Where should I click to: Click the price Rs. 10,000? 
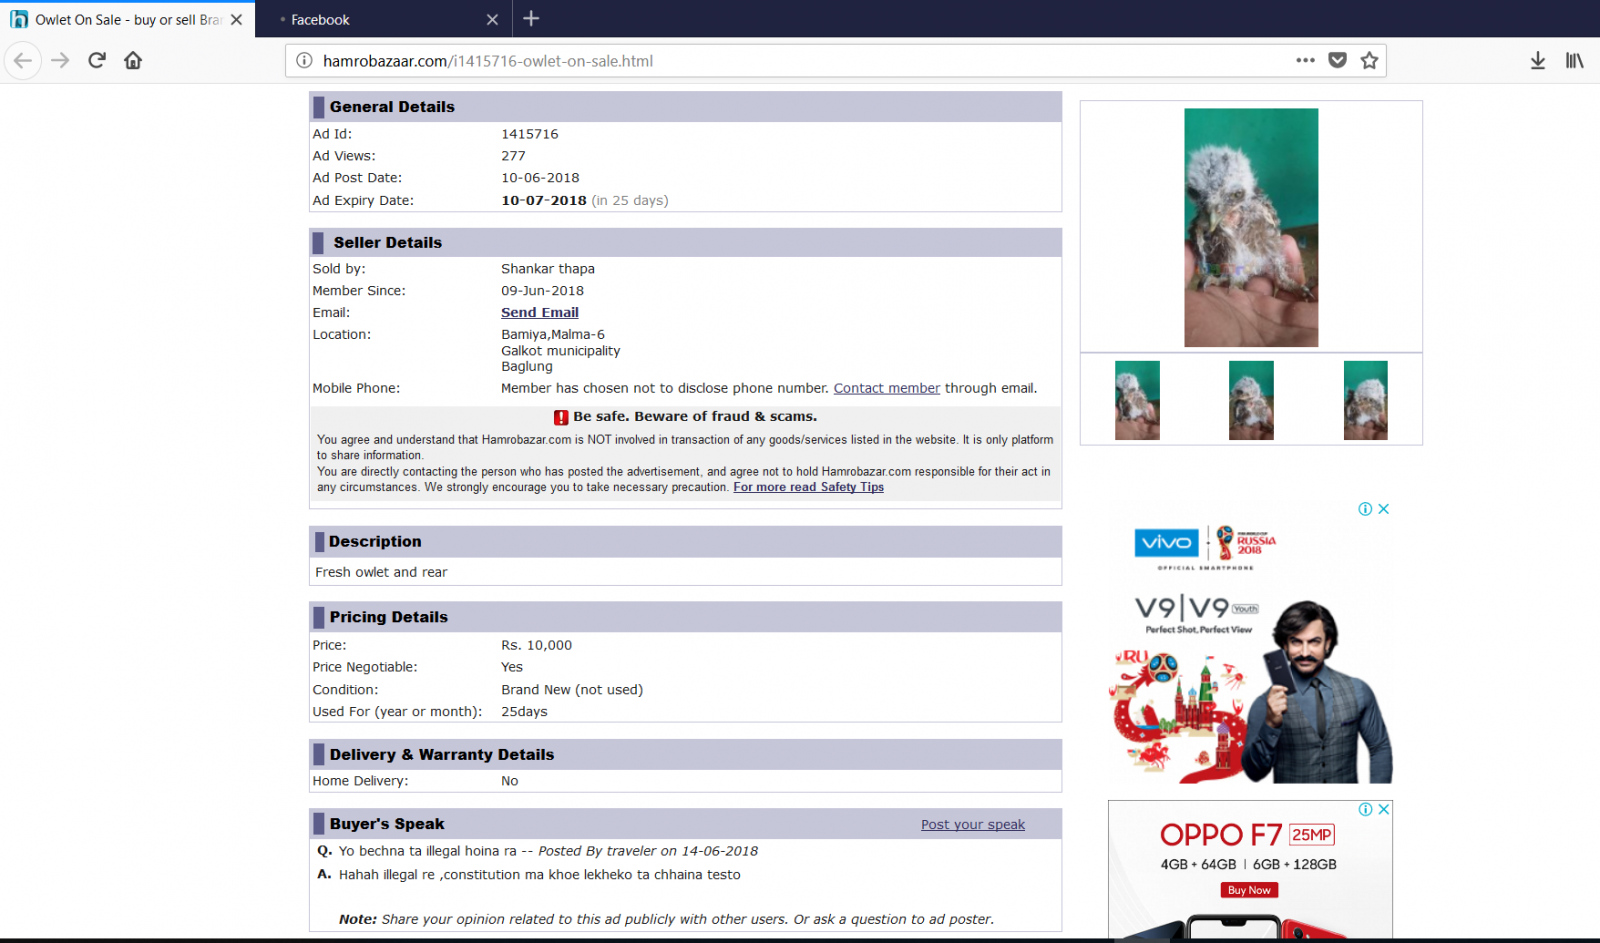coord(537,645)
